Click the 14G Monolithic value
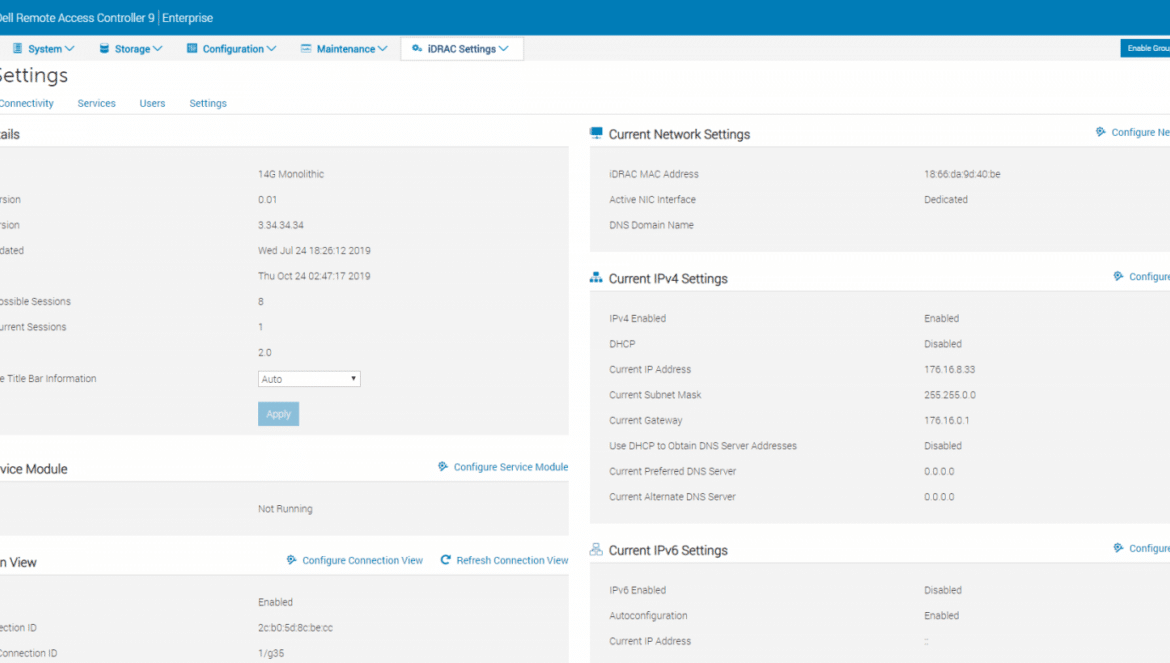The height and width of the screenshot is (663, 1170). point(291,174)
